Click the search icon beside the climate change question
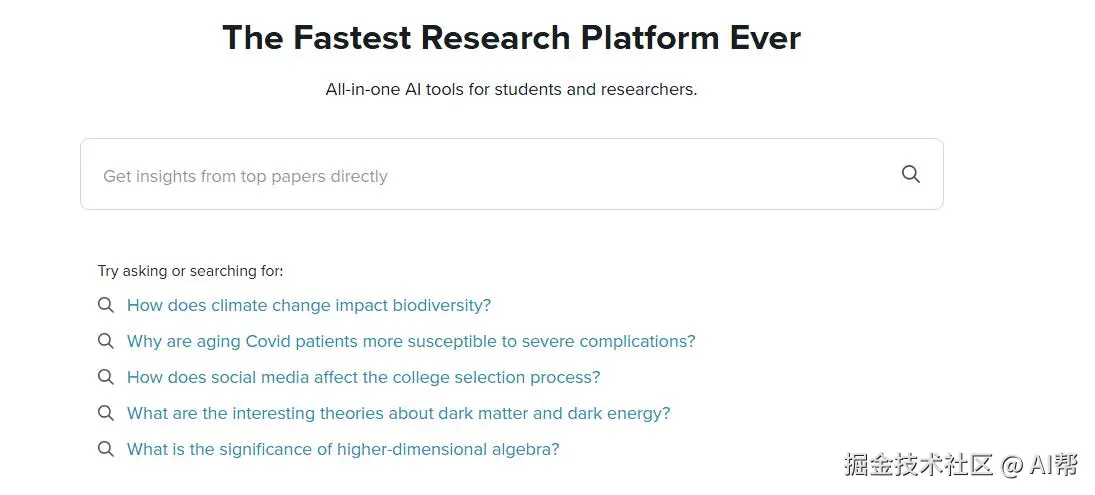Image resolution: width=1095 pixels, height=495 pixels. pyautogui.click(x=105, y=305)
